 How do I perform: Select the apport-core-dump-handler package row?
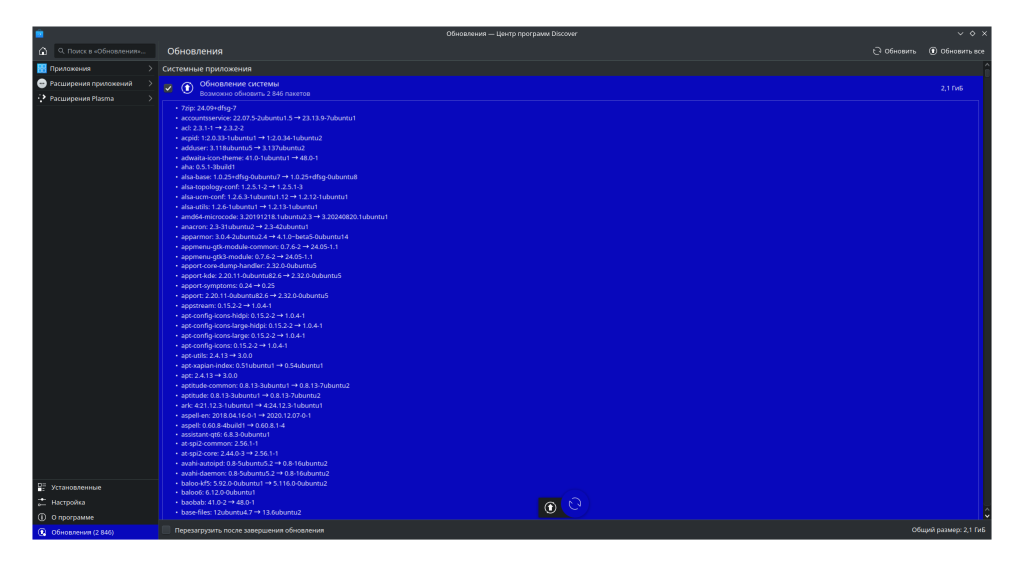pos(249,266)
